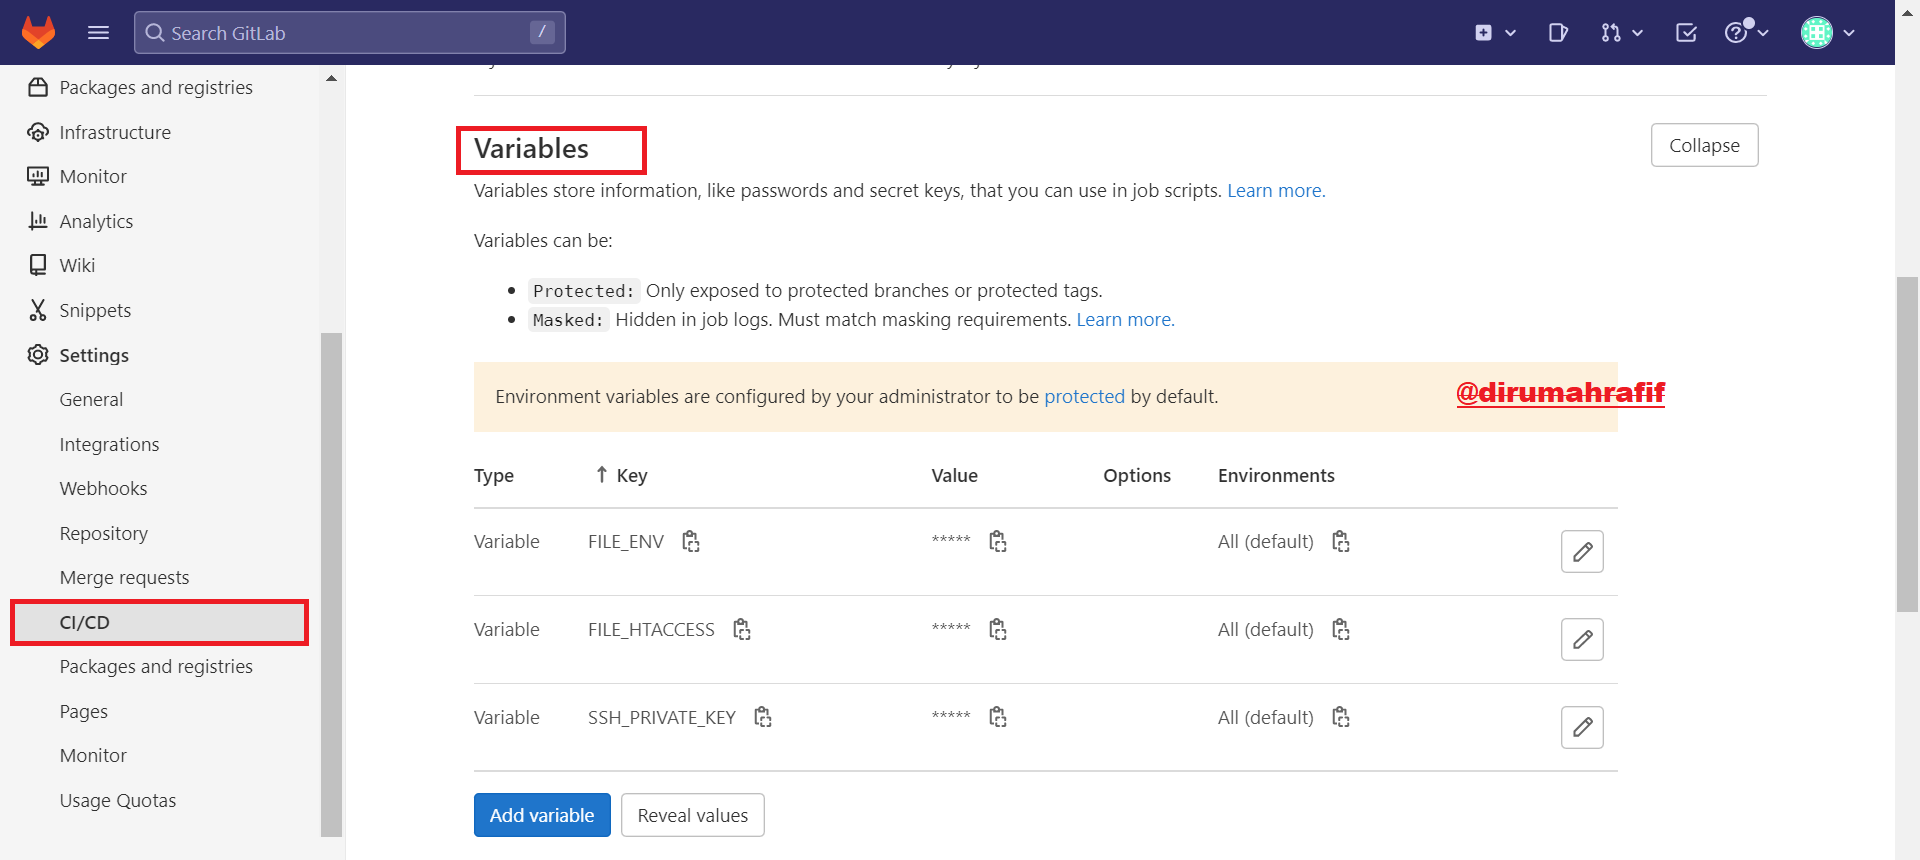Open the issues icon in top bar

pos(1558,33)
